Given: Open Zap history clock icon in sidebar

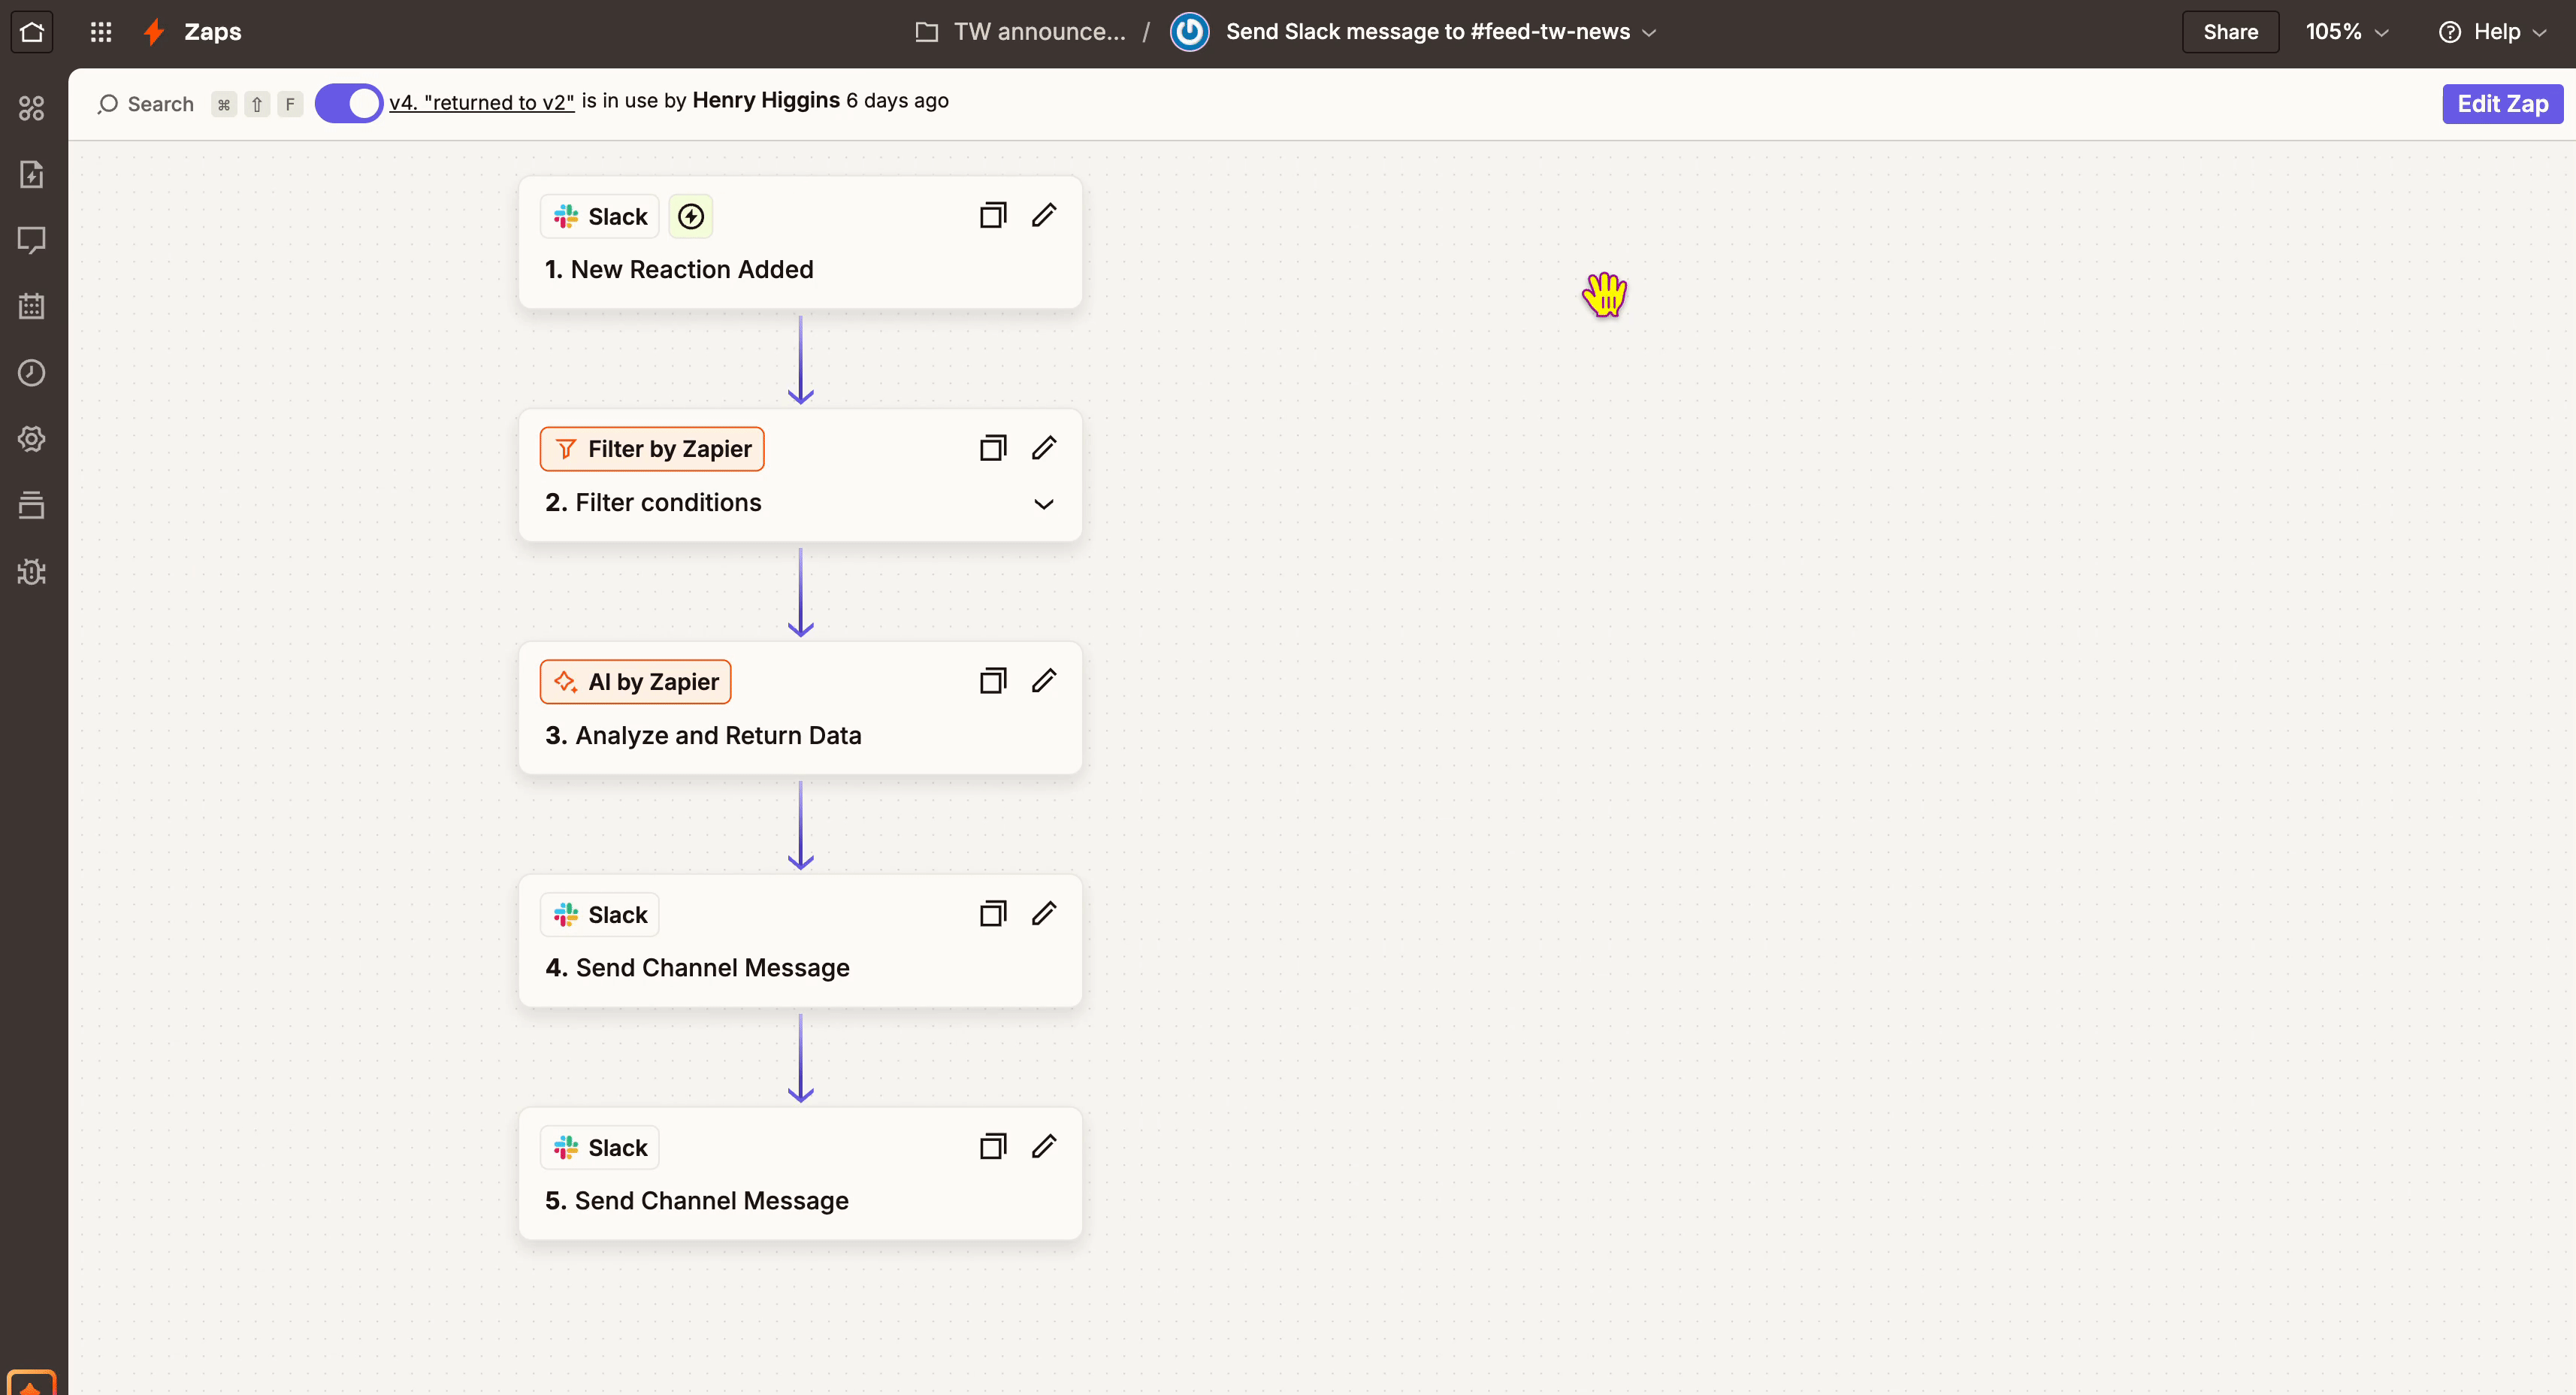Looking at the screenshot, I should 32,373.
